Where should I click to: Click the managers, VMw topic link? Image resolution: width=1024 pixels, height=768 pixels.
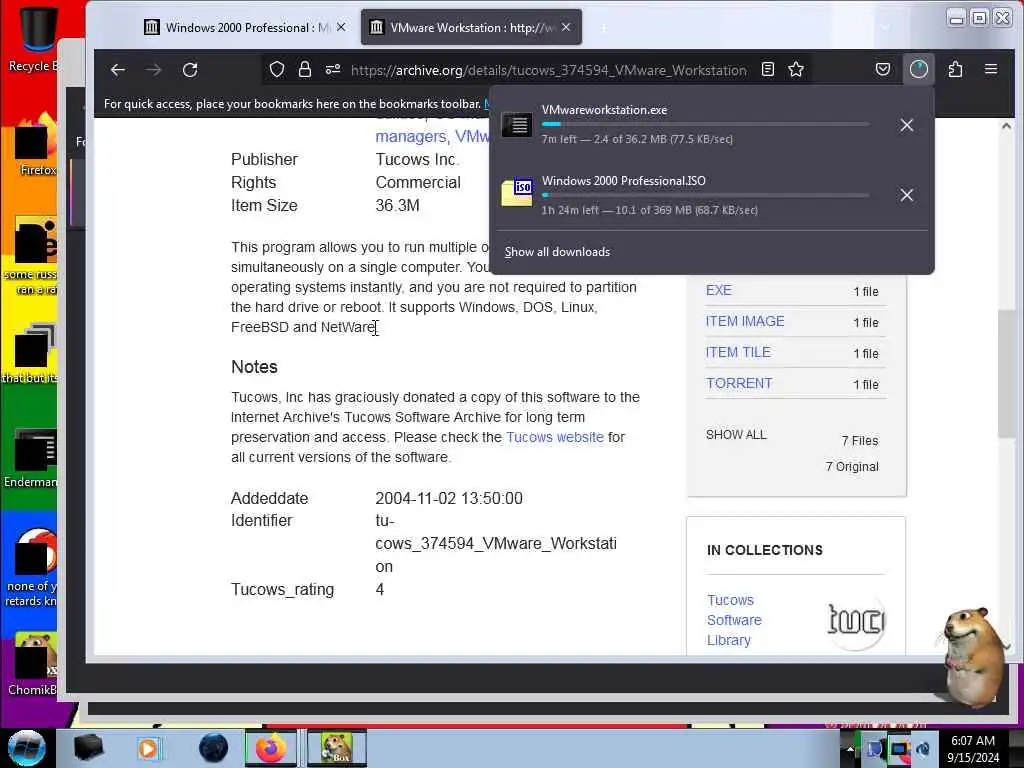click(431, 136)
